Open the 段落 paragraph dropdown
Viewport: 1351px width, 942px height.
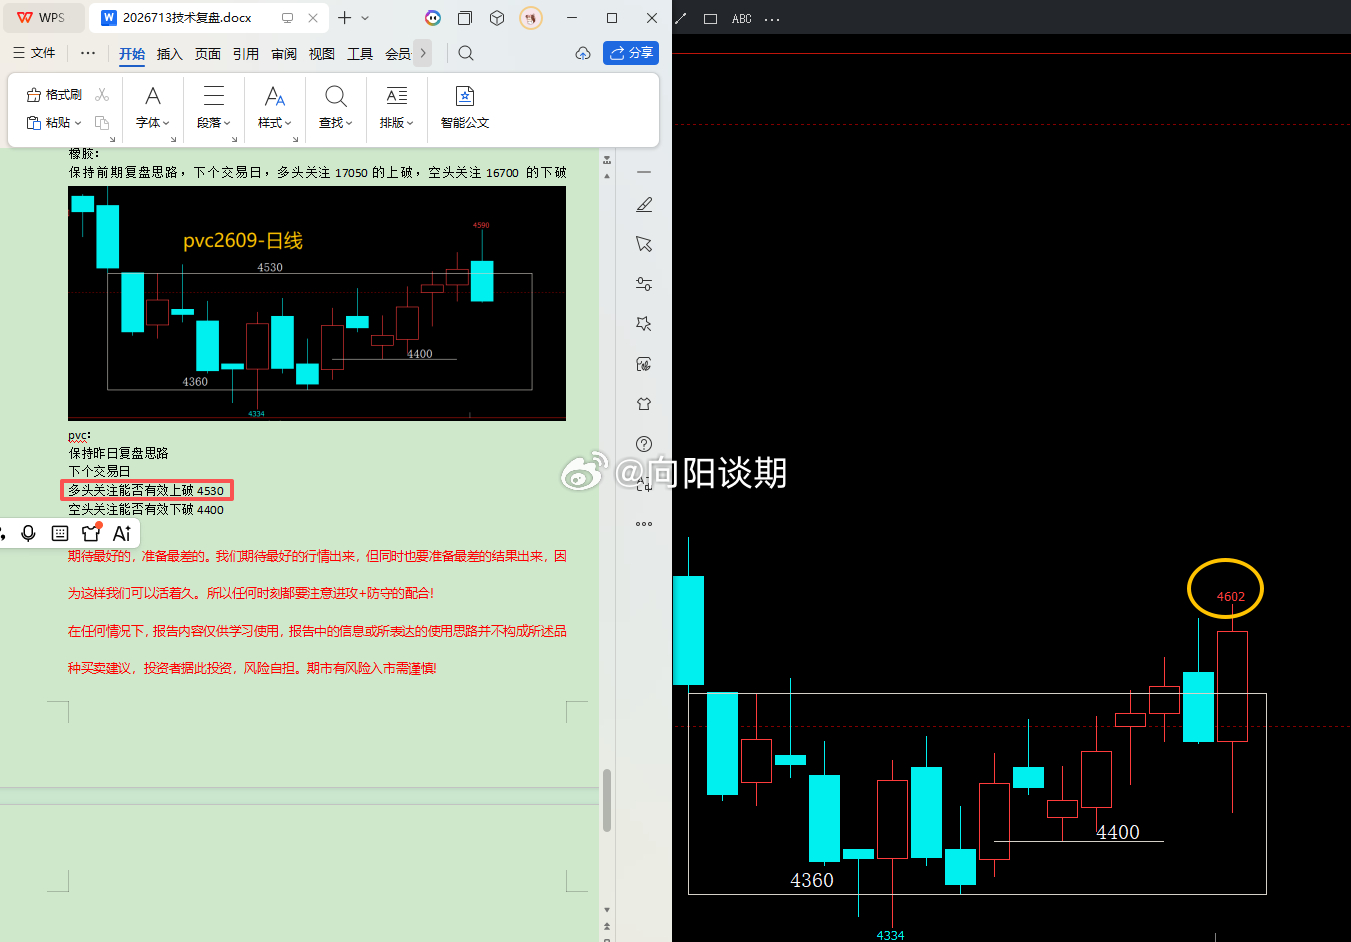tap(214, 107)
